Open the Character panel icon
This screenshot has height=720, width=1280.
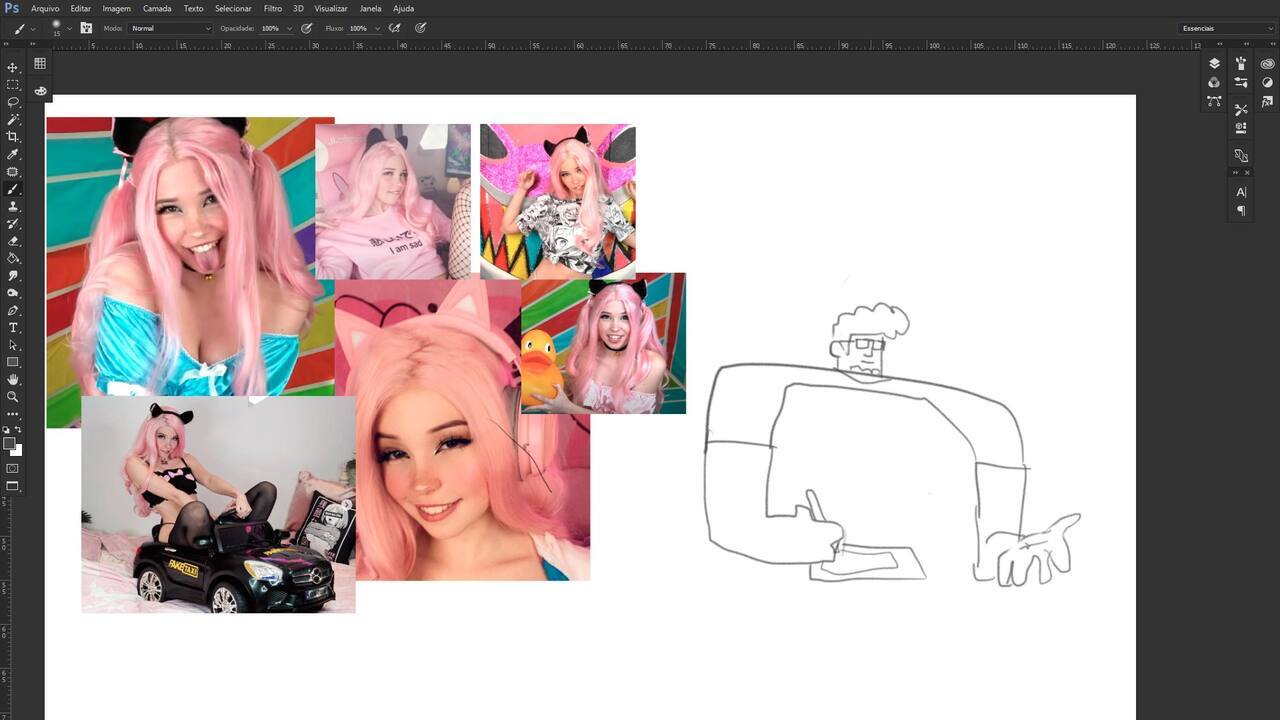click(1241, 192)
